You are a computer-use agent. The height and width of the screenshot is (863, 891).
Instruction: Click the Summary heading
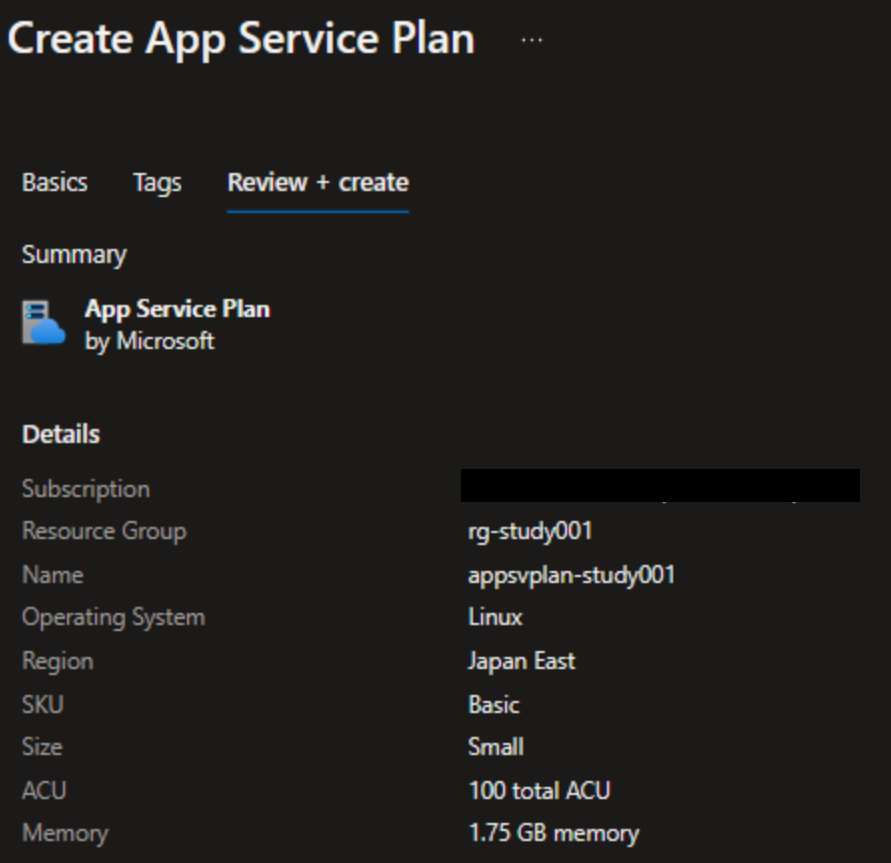point(74,255)
